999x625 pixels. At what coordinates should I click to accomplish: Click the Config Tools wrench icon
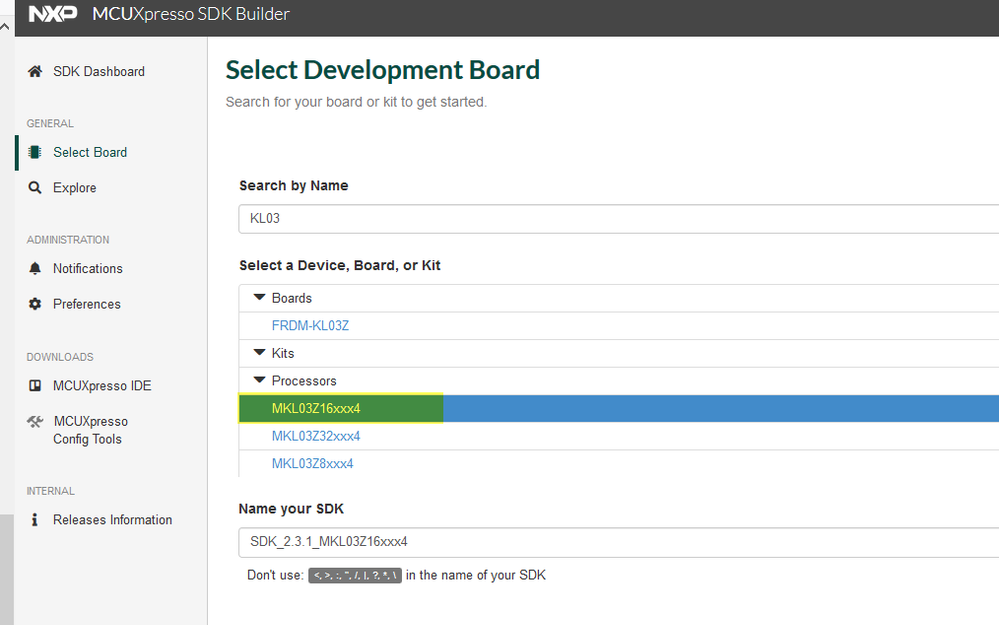click(35, 422)
